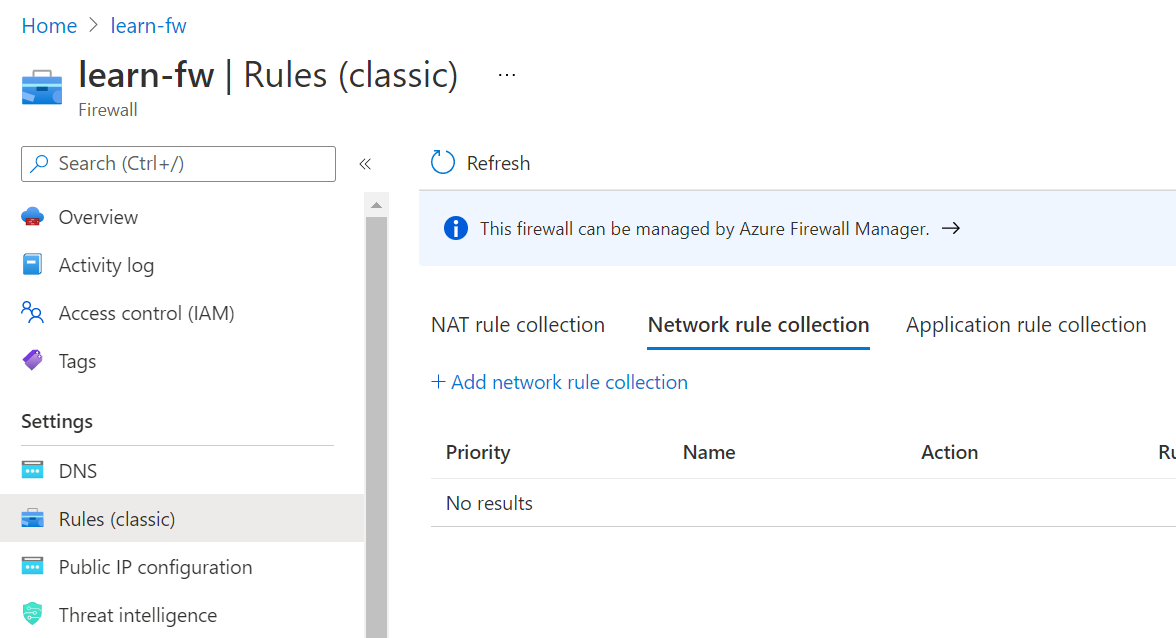Click the magnifier icon in search box
This screenshot has height=638, width=1176.
(x=40, y=163)
